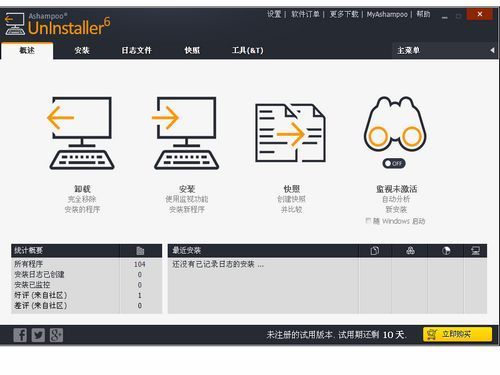Click the Install (安装) computer icon
The width and height of the screenshot is (500, 375).
186,133
